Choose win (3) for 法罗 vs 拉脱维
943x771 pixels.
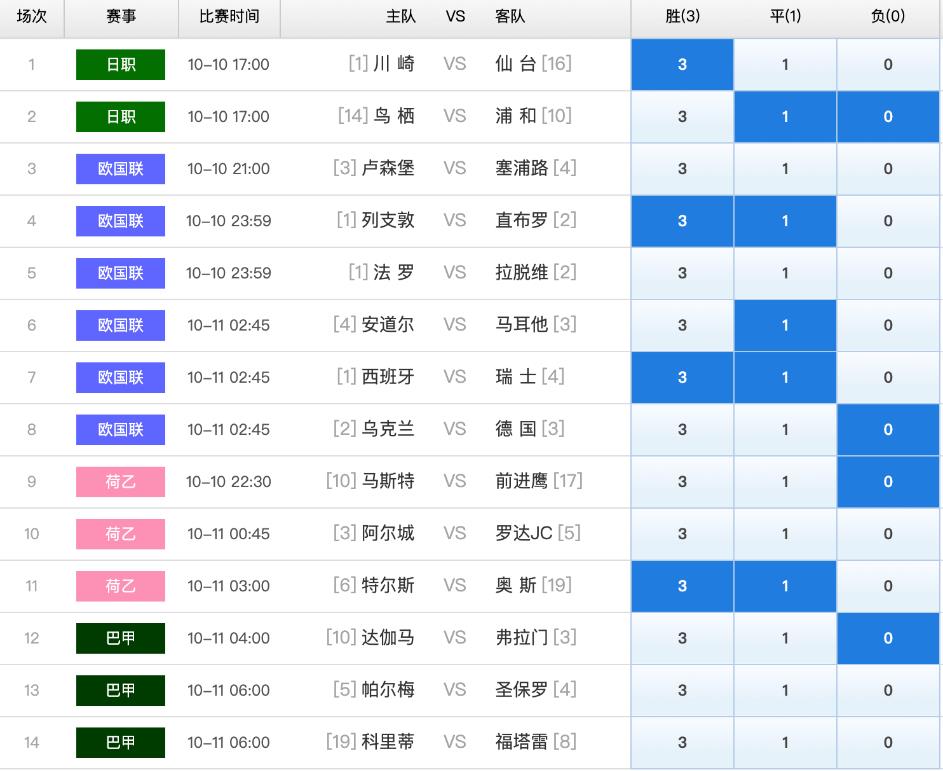682,273
